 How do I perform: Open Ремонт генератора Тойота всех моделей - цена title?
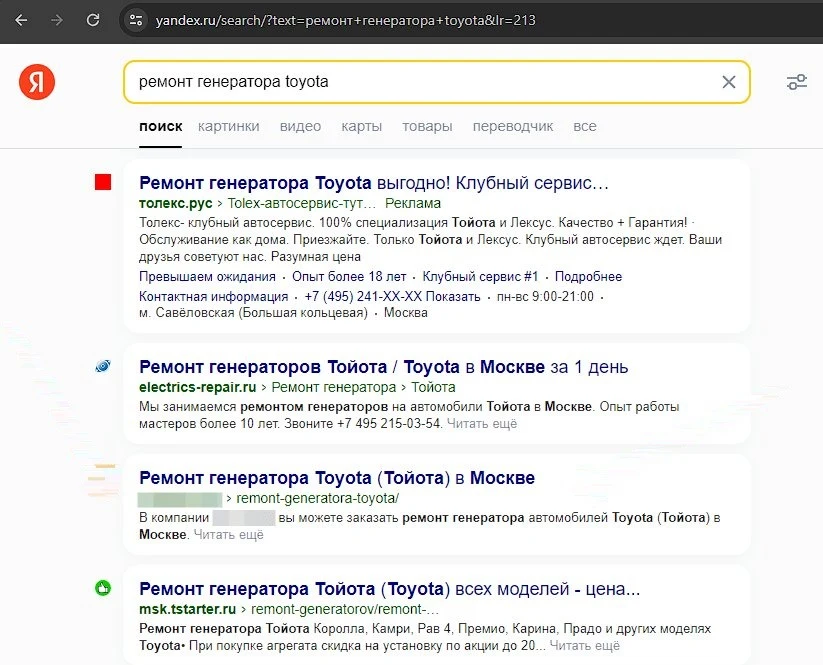(389, 589)
